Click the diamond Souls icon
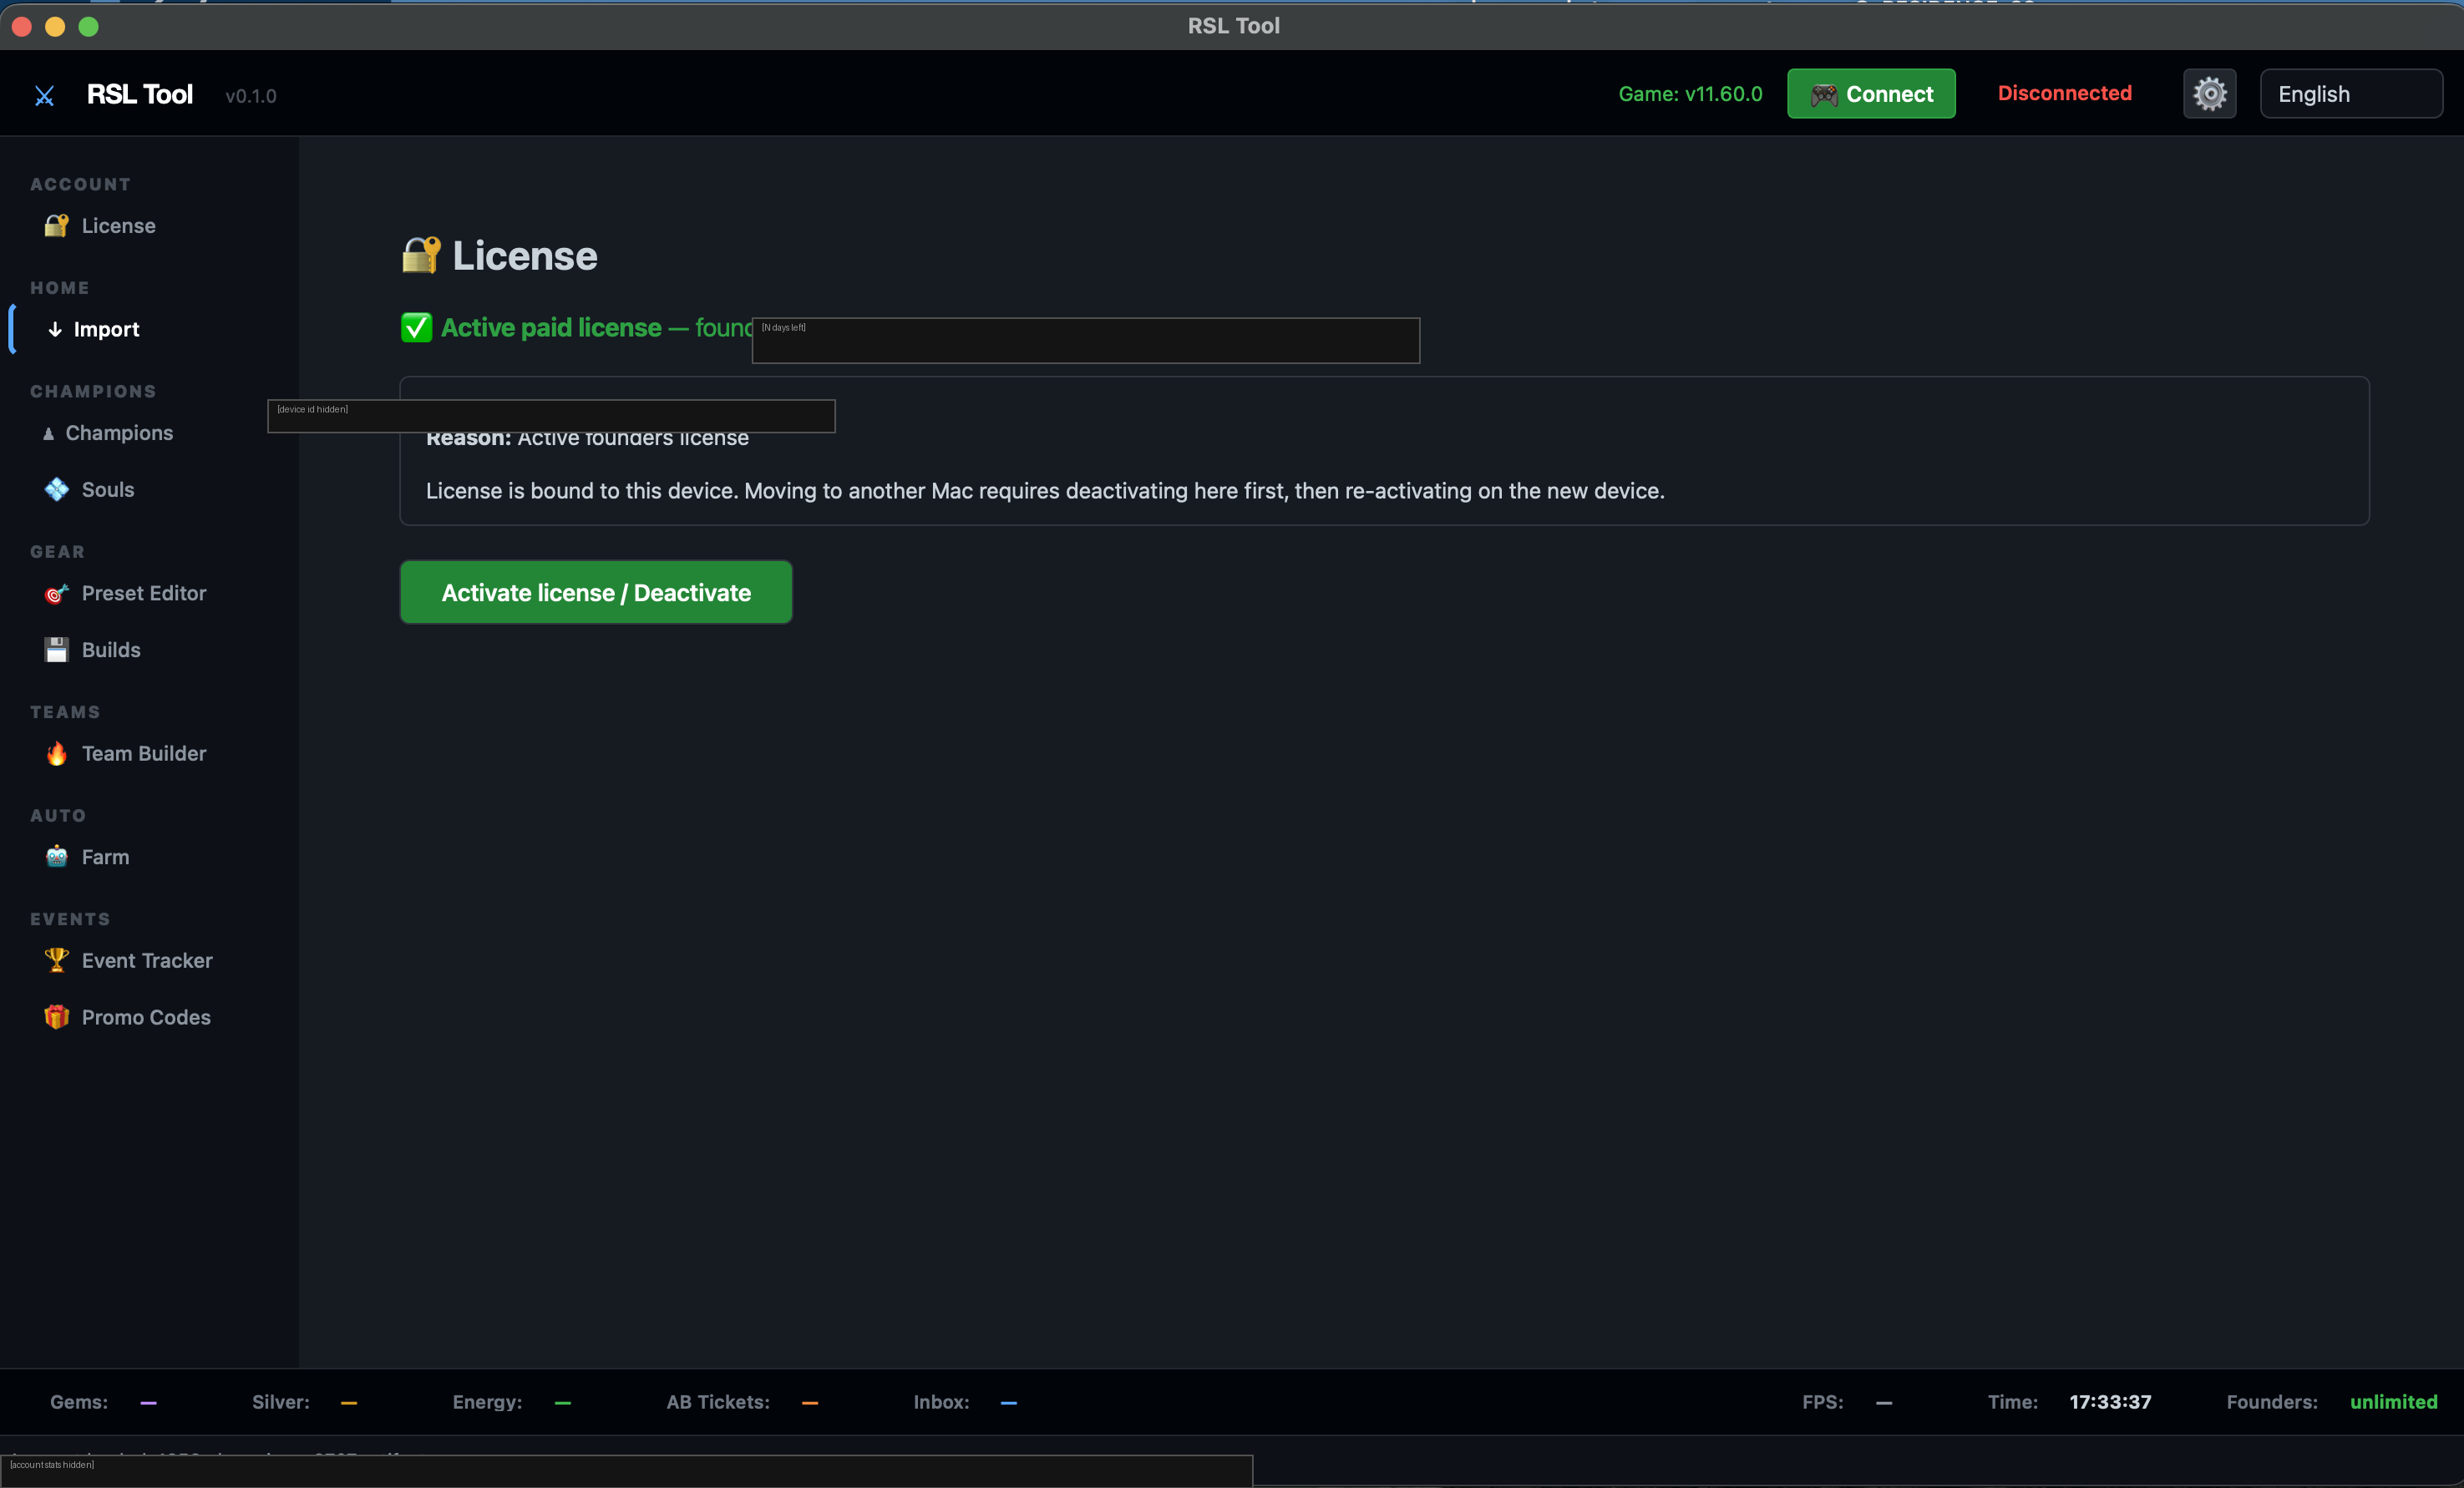The image size is (2464, 1488). (x=56, y=489)
